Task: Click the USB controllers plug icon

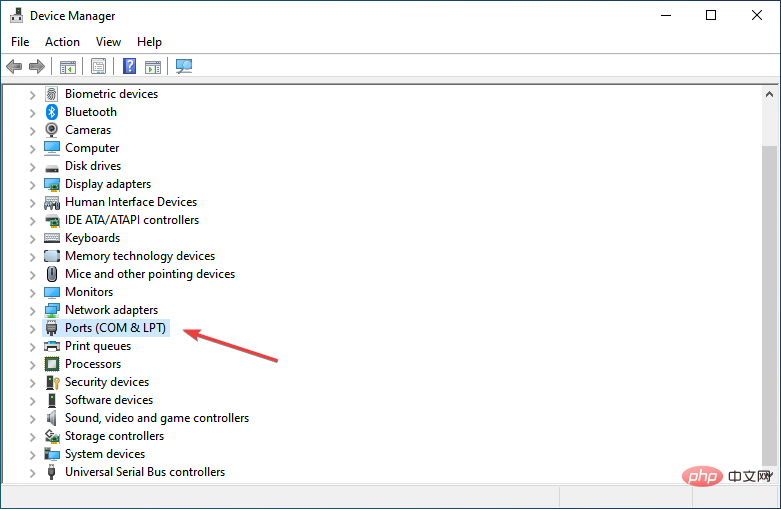Action: pos(51,472)
